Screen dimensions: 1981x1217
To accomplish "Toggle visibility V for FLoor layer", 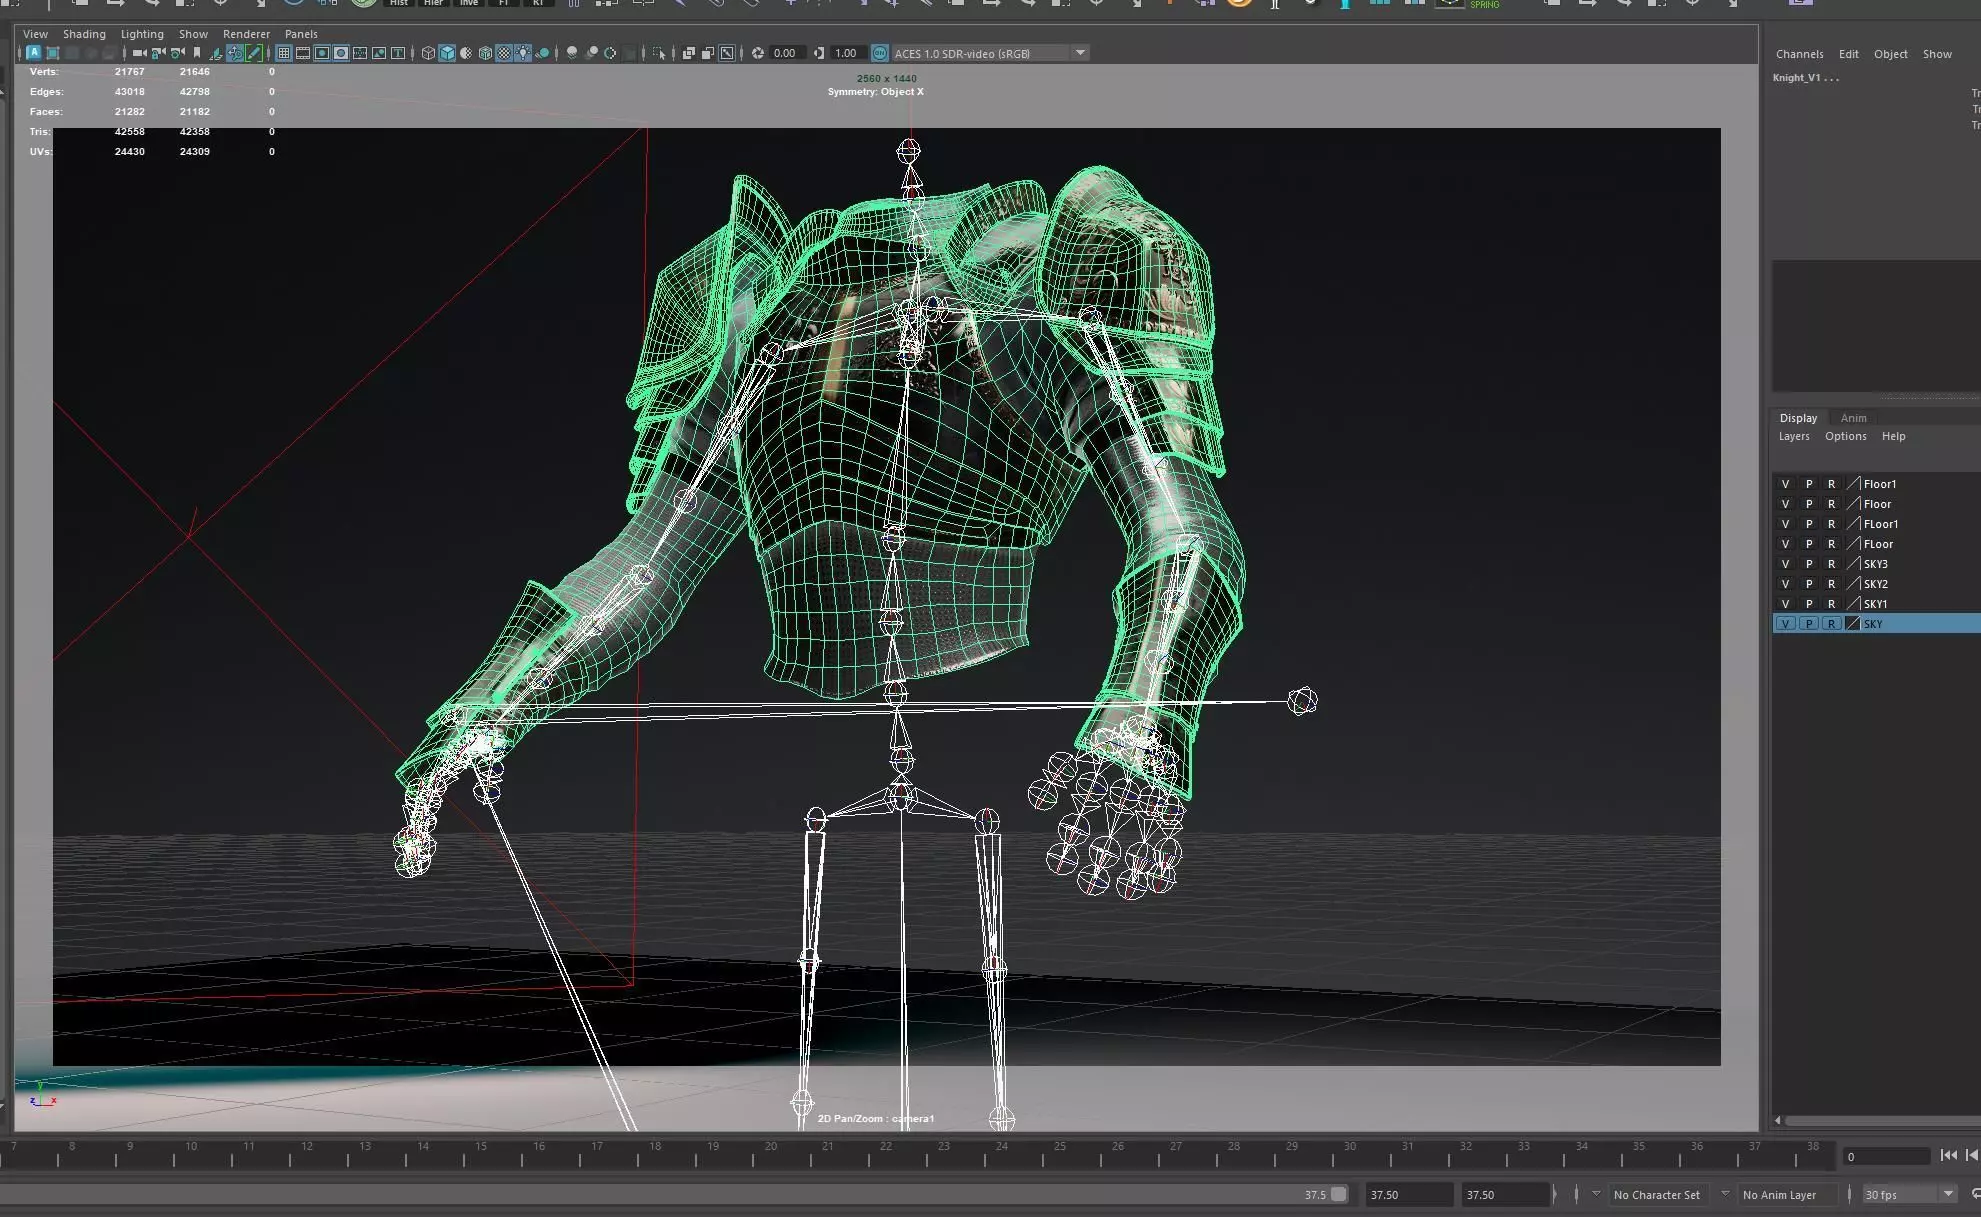I will tap(1785, 544).
